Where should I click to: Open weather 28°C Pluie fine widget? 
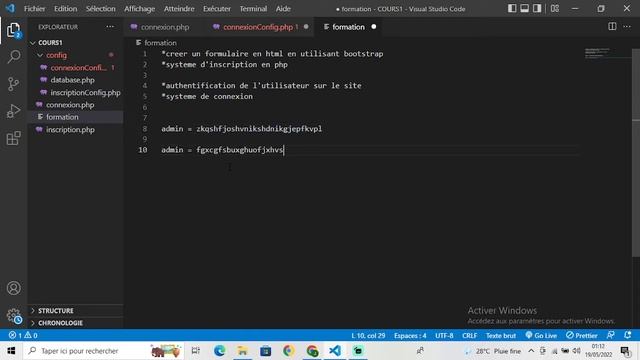pyautogui.click(x=493, y=351)
